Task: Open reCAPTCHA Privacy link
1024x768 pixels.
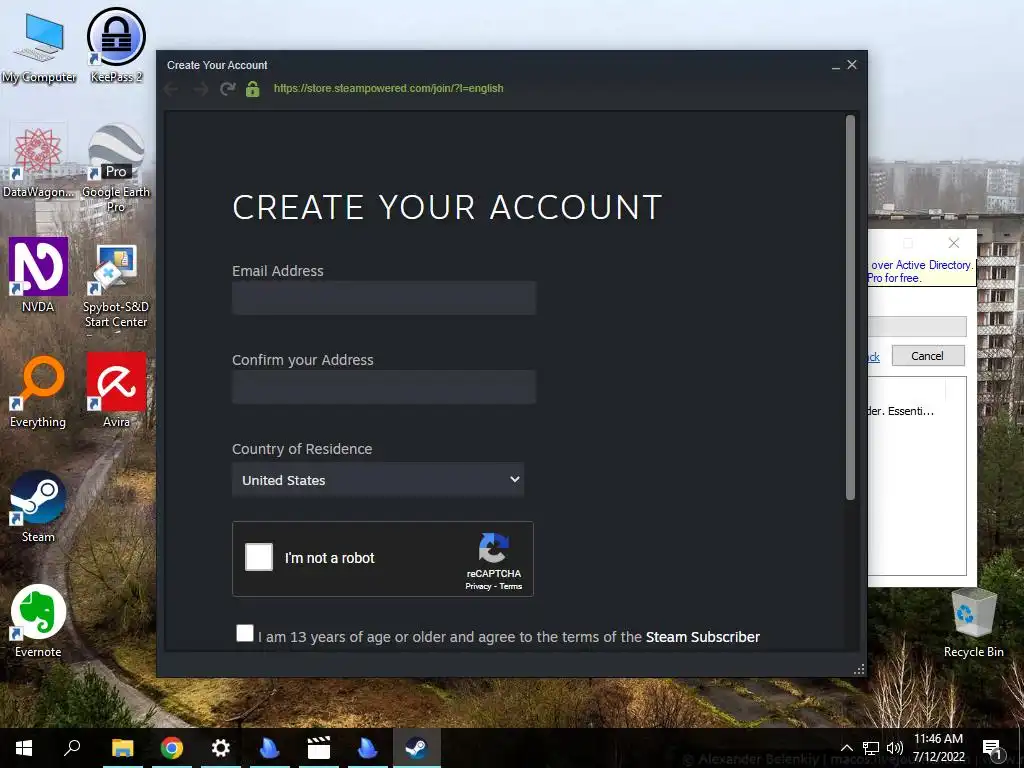Action: click(x=478, y=586)
